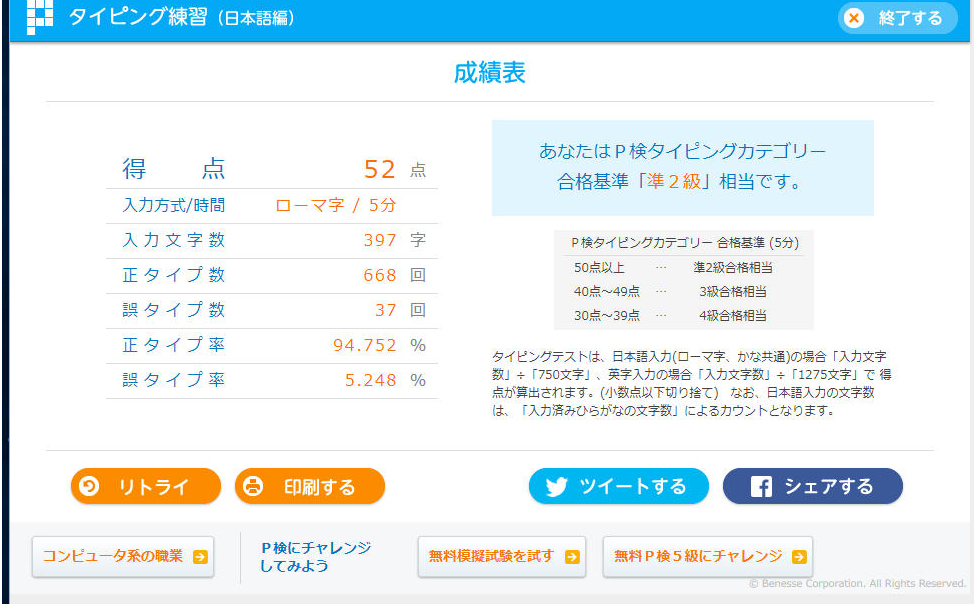Click the correct type count 668

pyautogui.click(x=380, y=275)
